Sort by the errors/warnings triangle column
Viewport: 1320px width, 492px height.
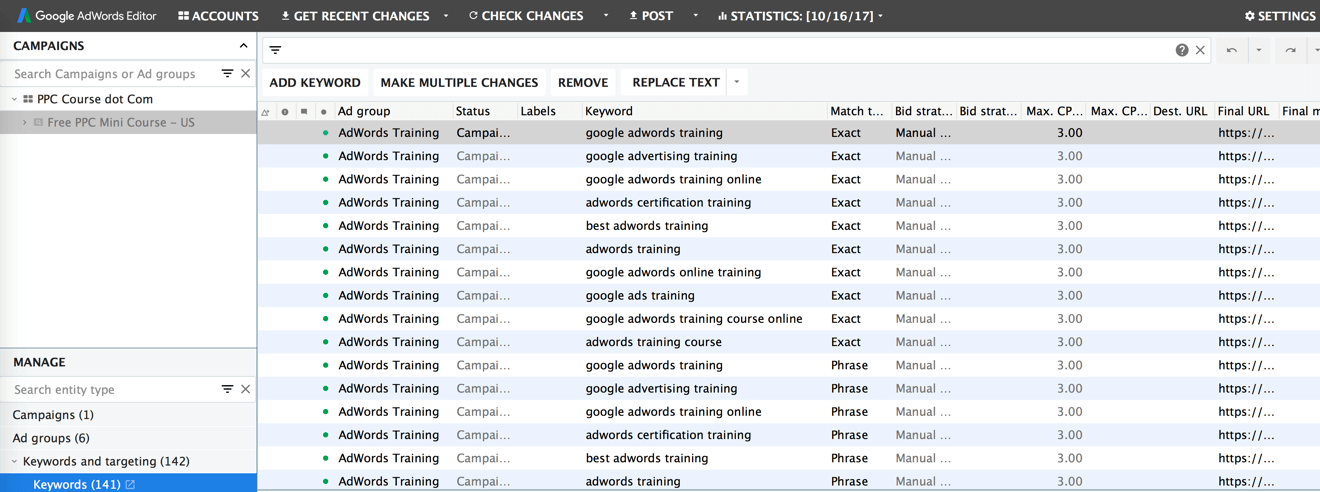point(266,112)
